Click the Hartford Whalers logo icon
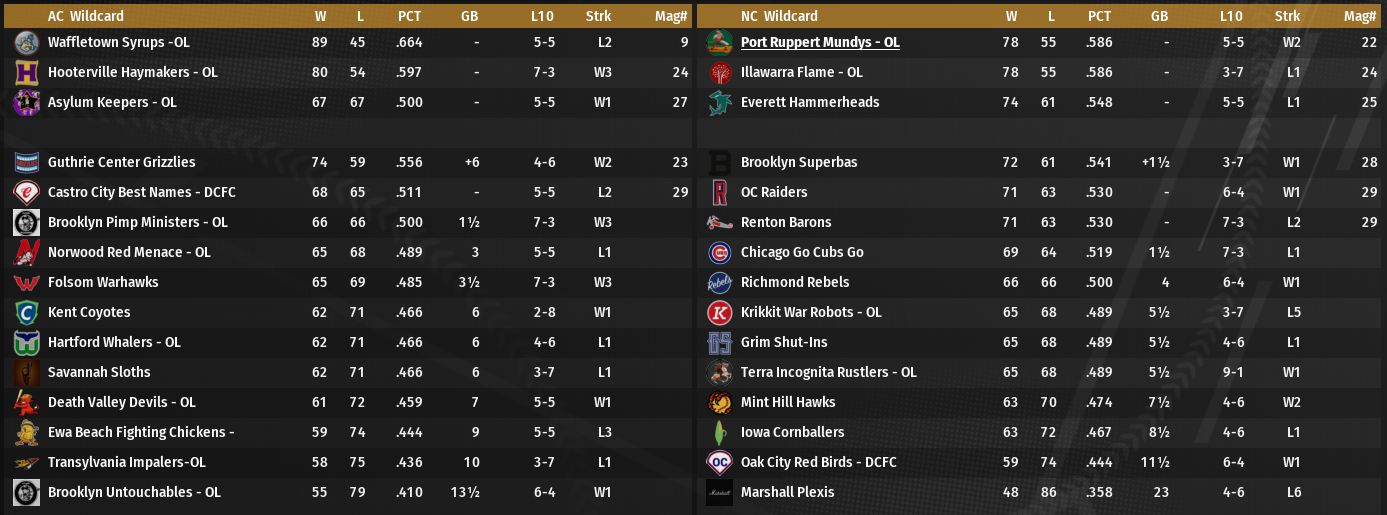The width and height of the screenshot is (1387, 515). coord(27,342)
